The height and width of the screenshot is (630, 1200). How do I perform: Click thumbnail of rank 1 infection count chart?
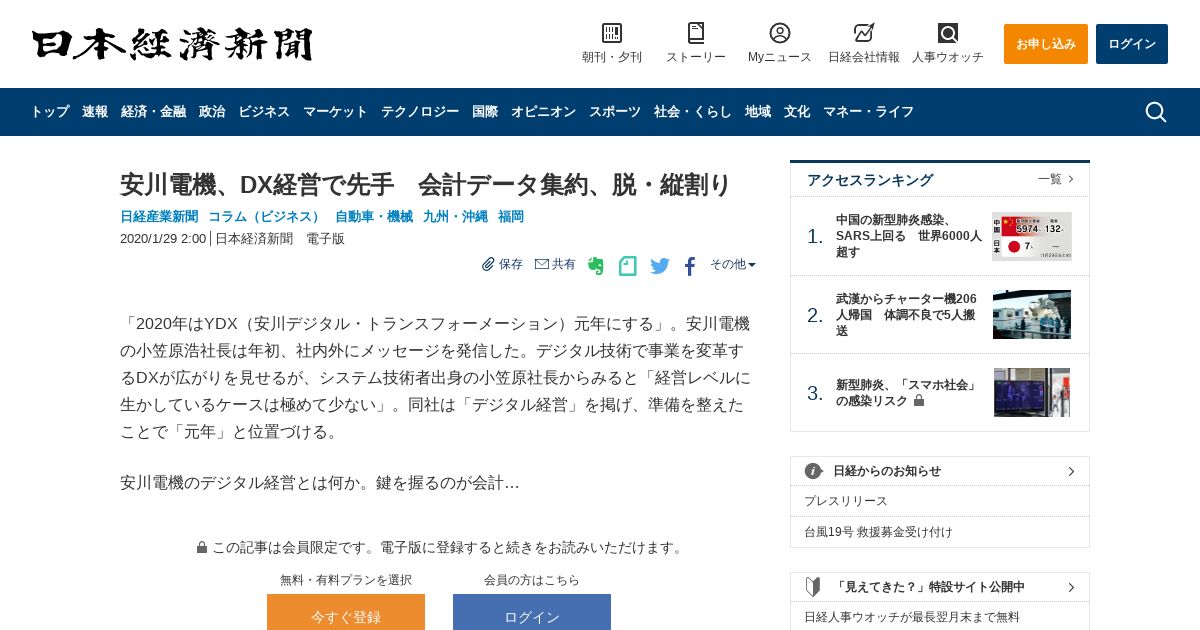click(x=1032, y=236)
